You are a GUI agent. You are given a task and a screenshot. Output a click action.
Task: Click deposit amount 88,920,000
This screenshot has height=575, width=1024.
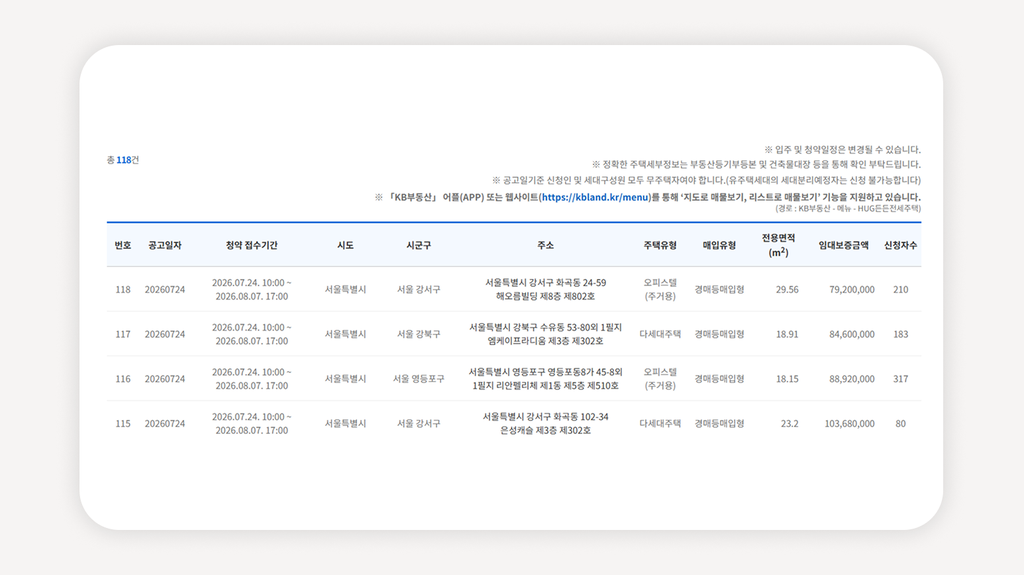(852, 378)
